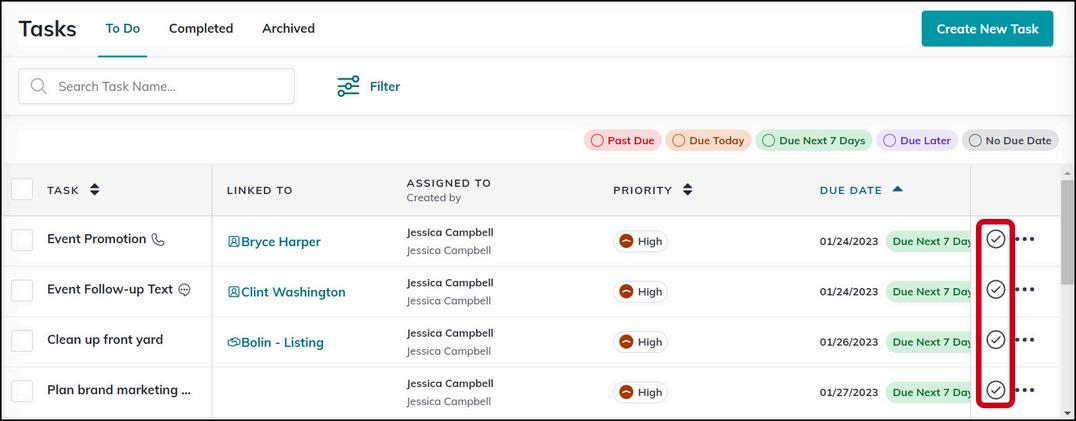Click the Create New Task button
The width and height of the screenshot is (1076, 421).
tap(987, 29)
